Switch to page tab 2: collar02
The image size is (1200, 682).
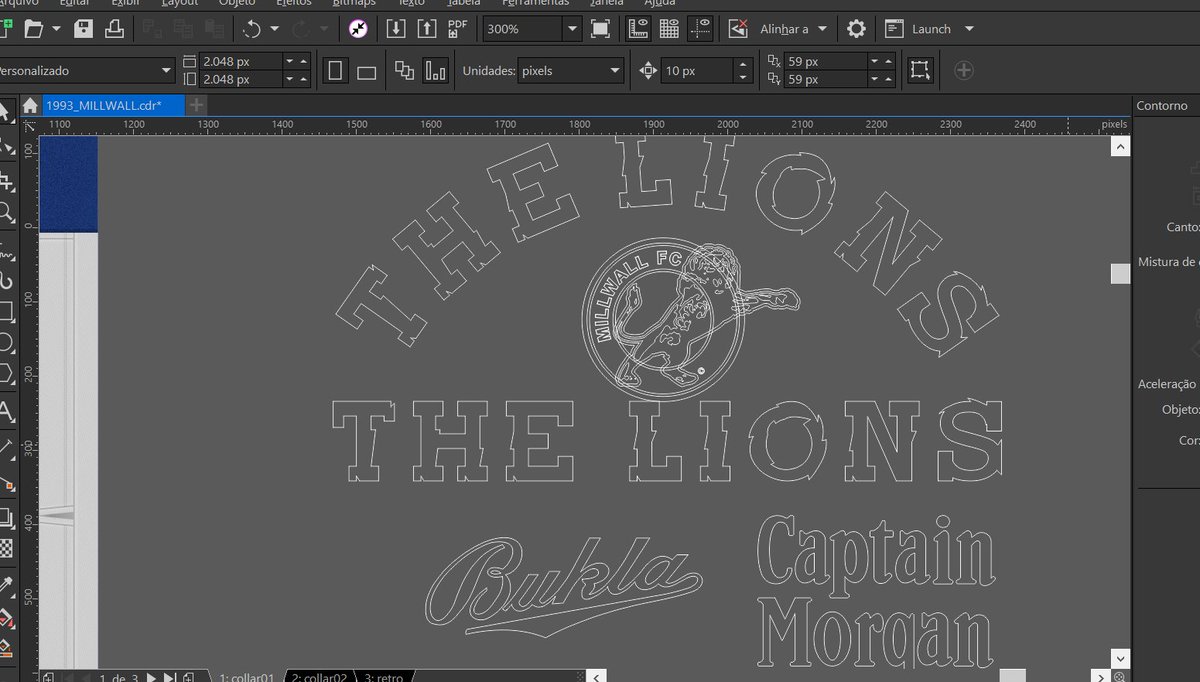320,677
